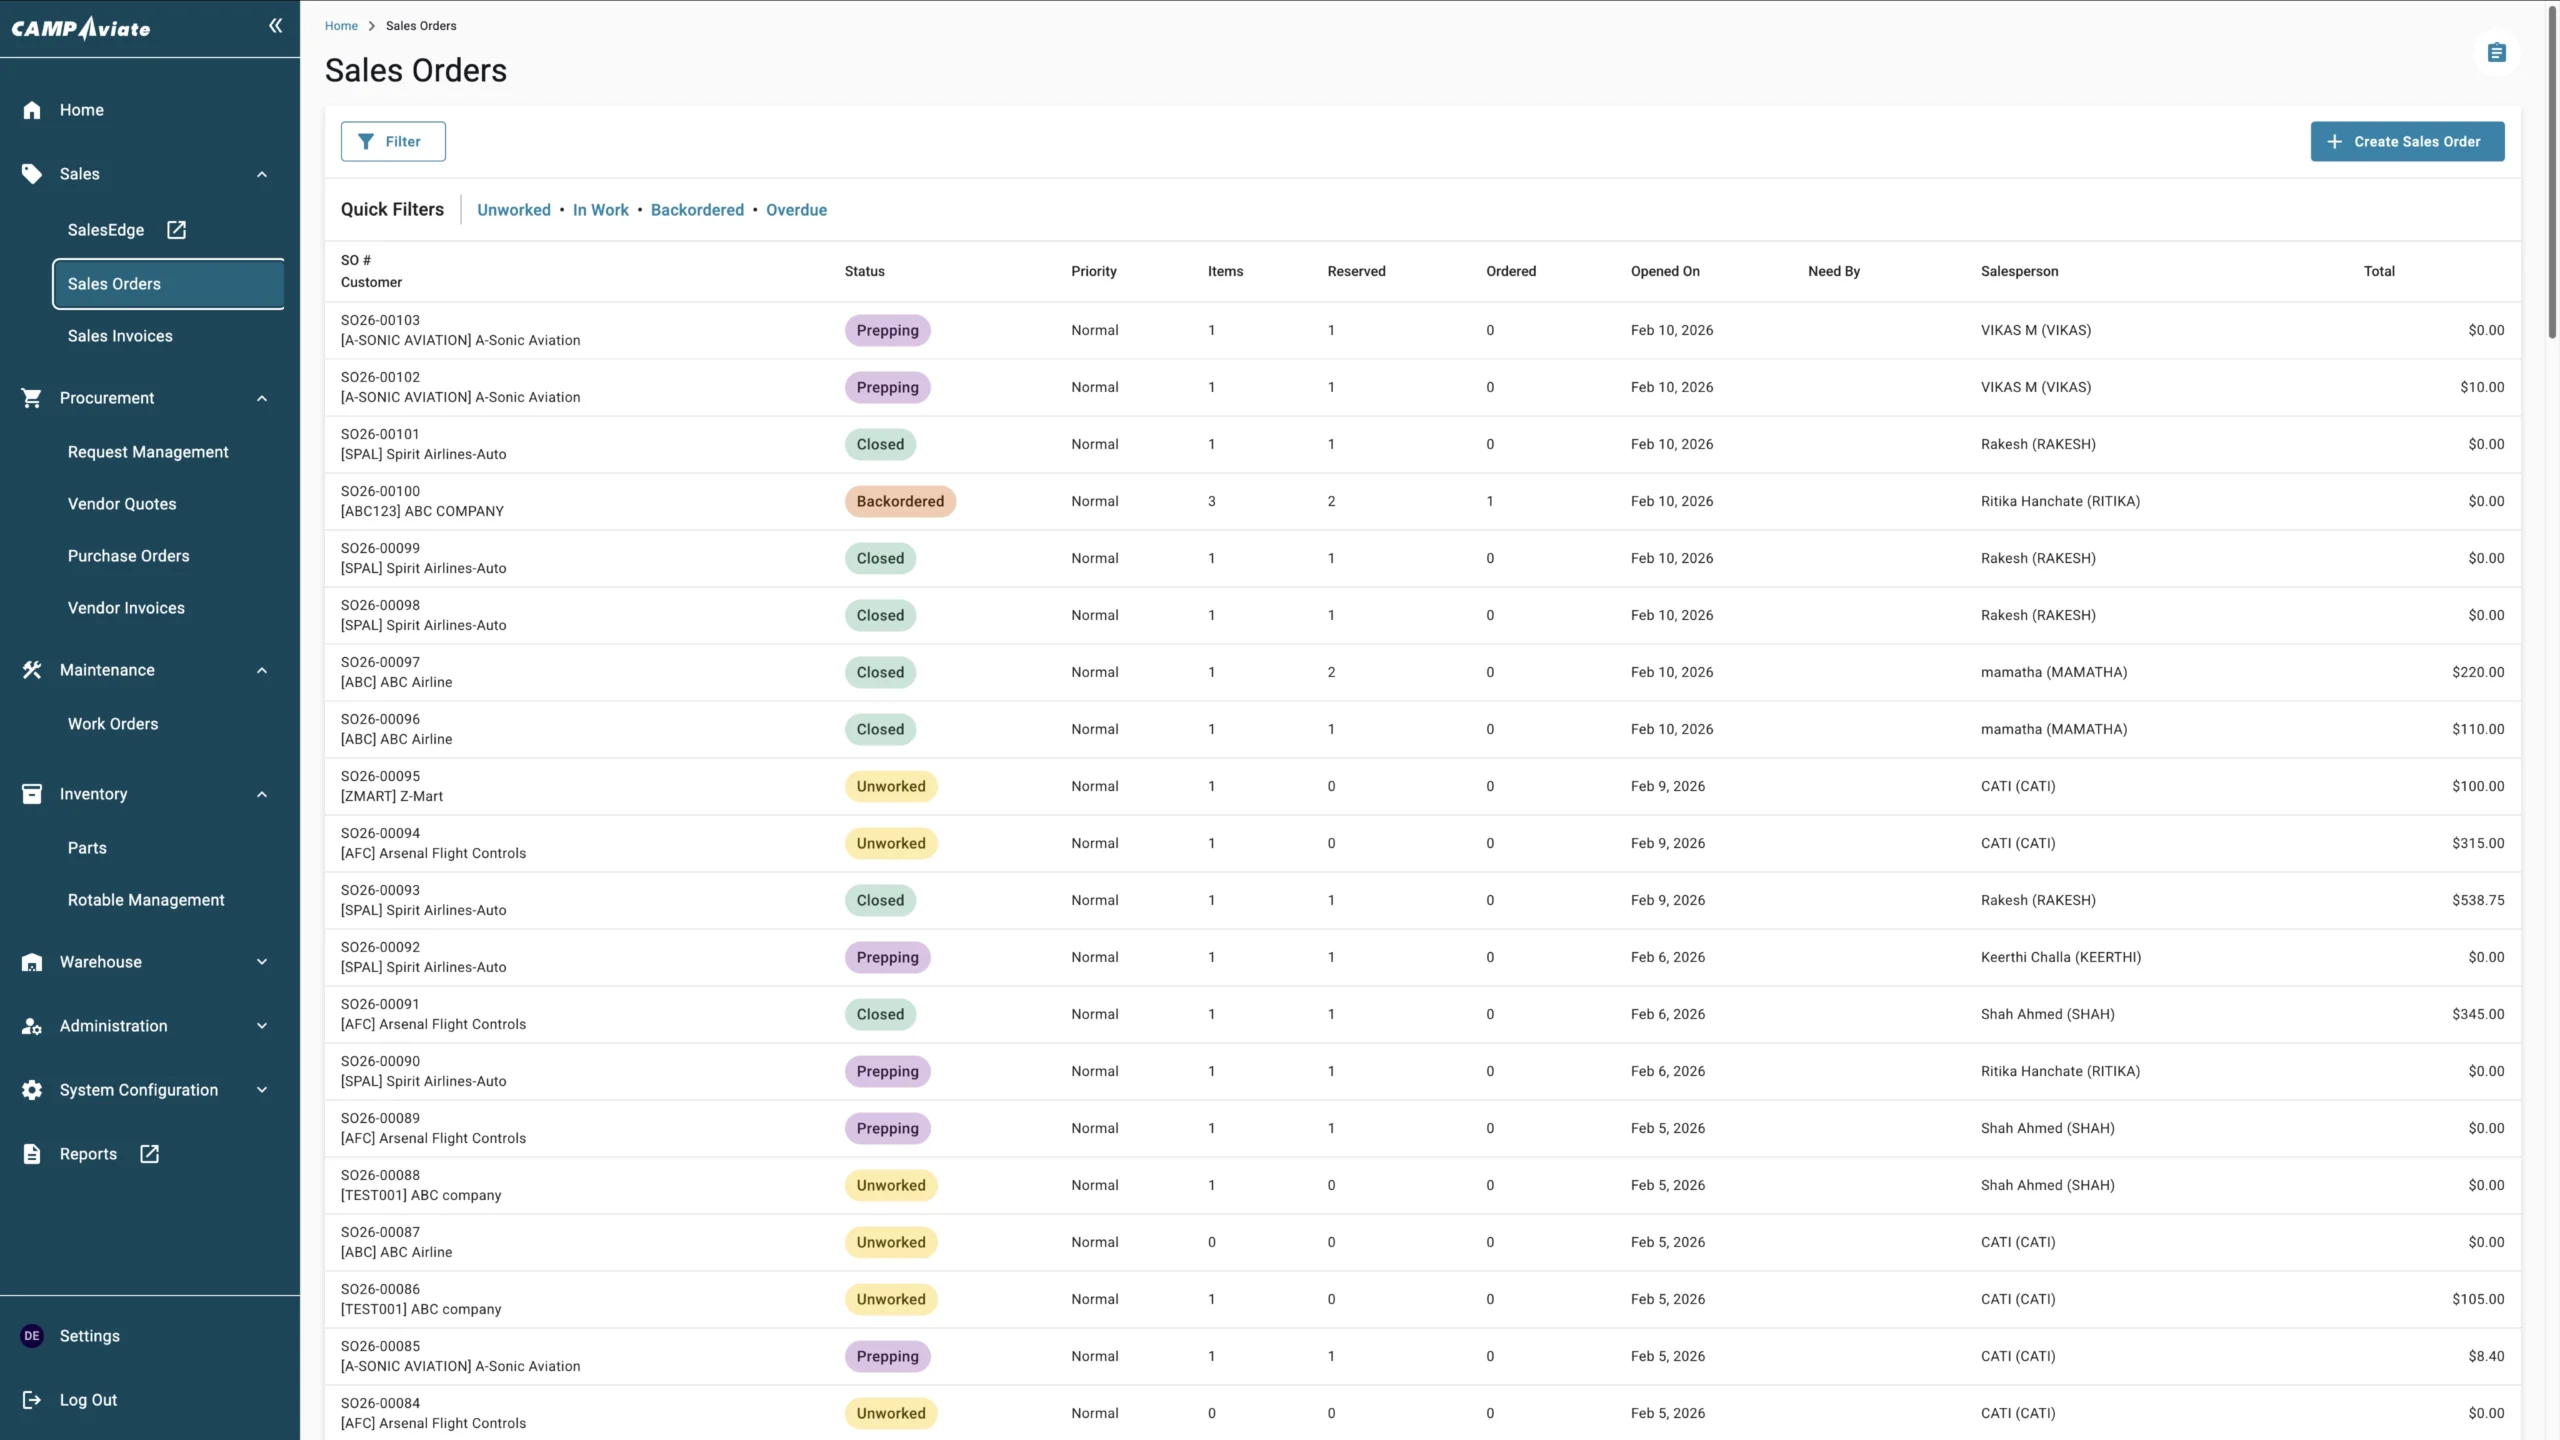Open sales order SO26-00103

[x=1422, y=330]
